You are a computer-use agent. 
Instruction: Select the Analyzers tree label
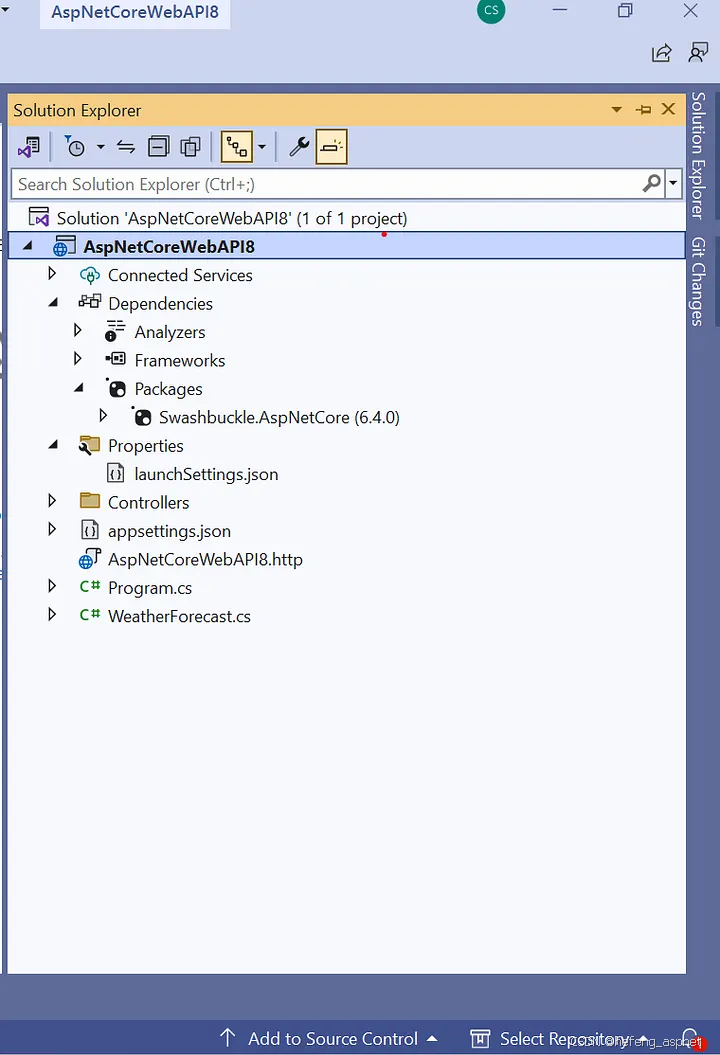(170, 332)
